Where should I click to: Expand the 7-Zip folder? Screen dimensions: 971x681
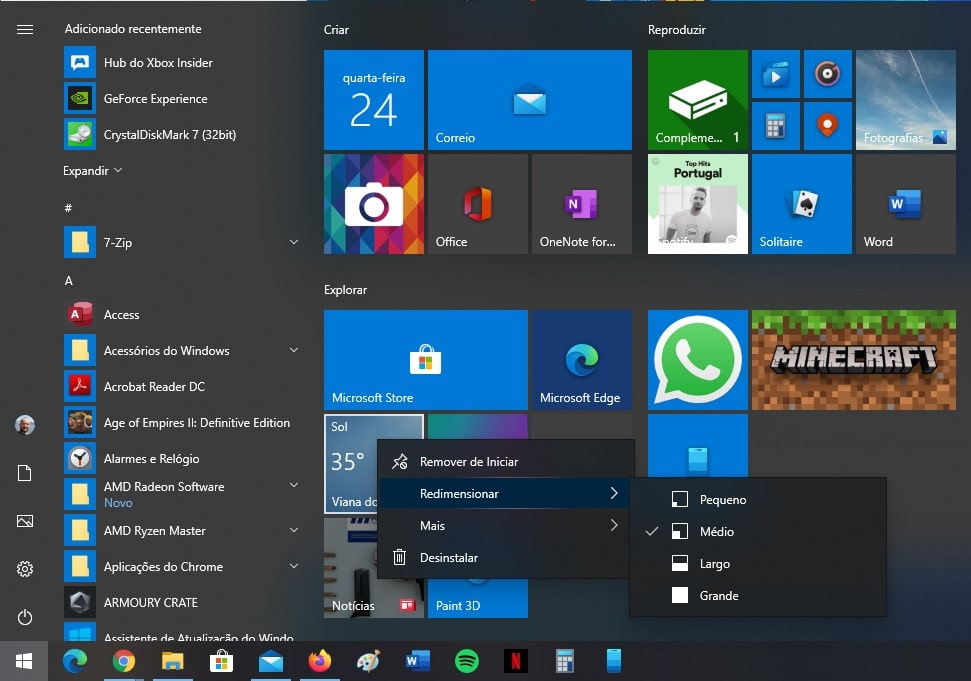tap(294, 242)
